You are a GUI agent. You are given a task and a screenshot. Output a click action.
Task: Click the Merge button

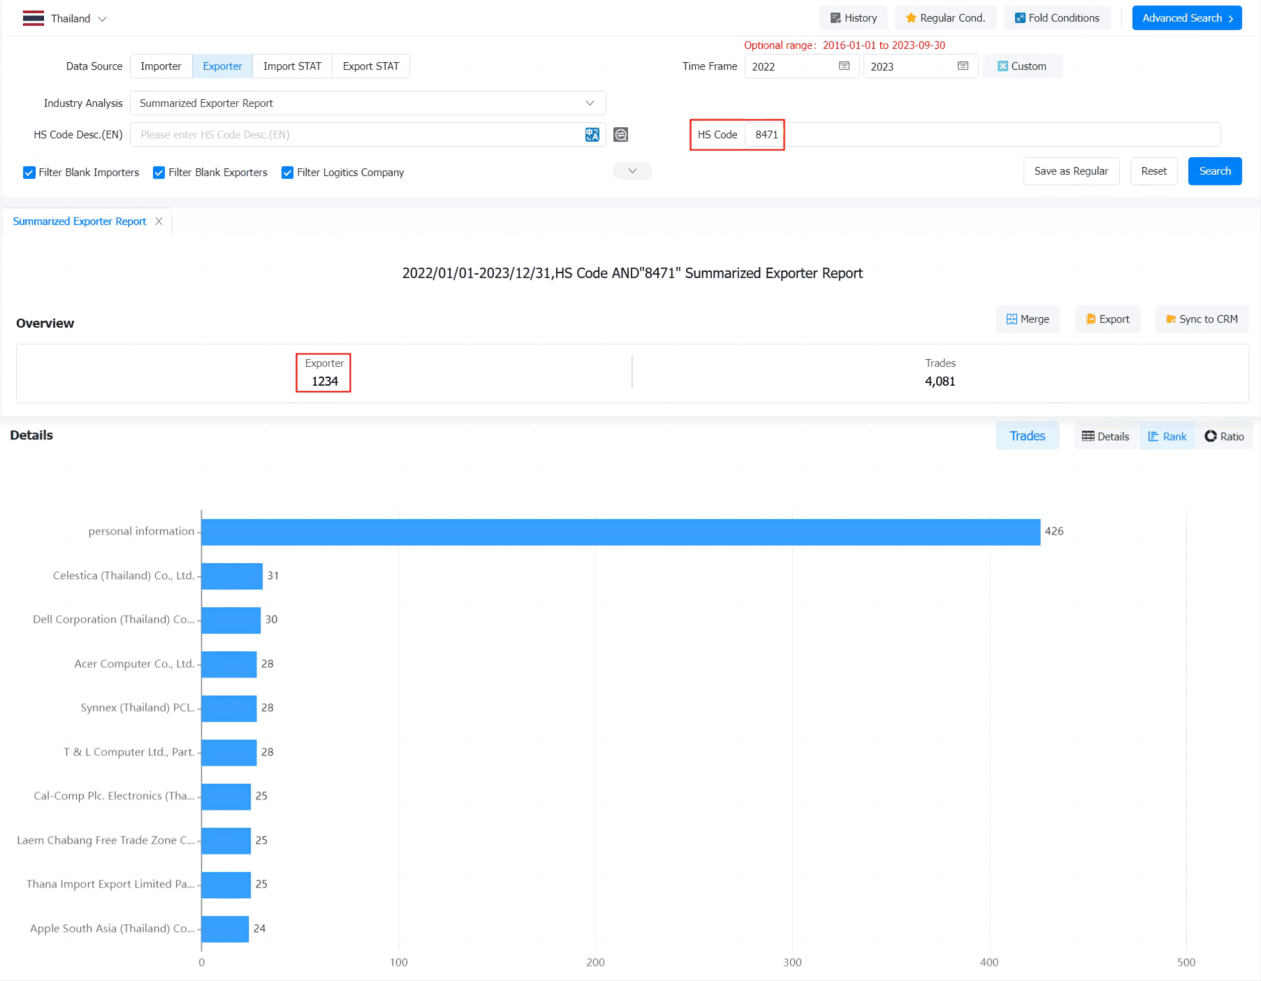(x=1028, y=319)
